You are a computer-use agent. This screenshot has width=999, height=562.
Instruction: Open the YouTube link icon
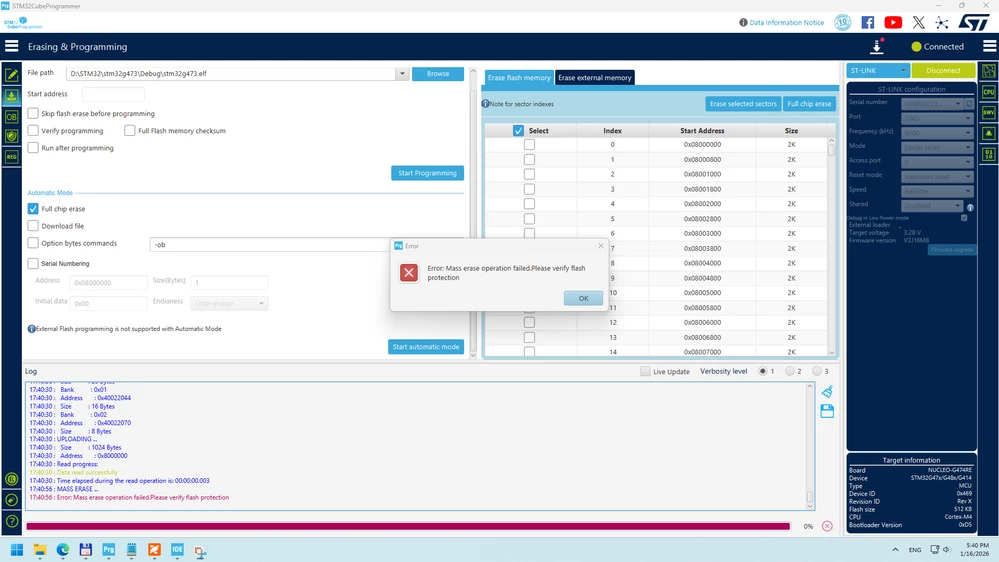point(893,22)
